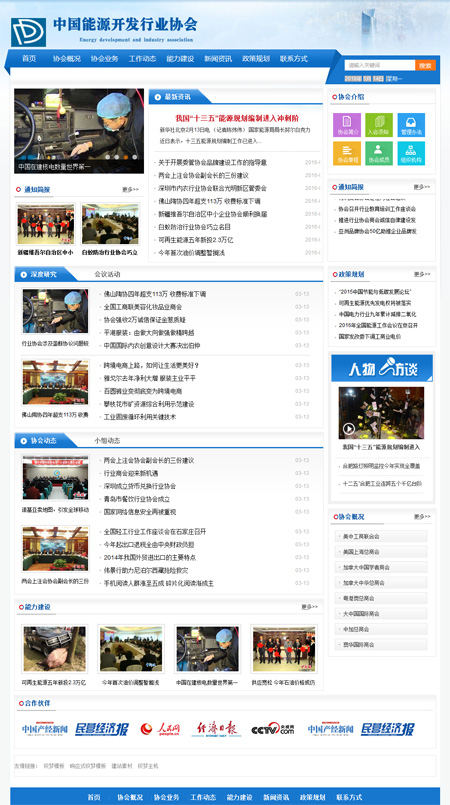The width and height of the screenshot is (450, 805).
Task: Open the 十三五 energy plan headline
Action: 237,118
